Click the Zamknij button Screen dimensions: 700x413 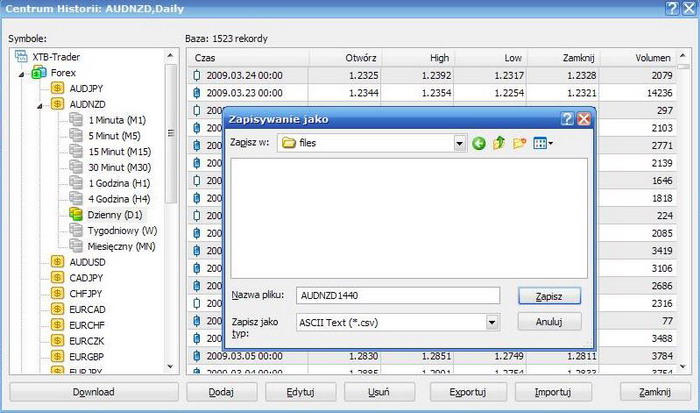point(655,392)
